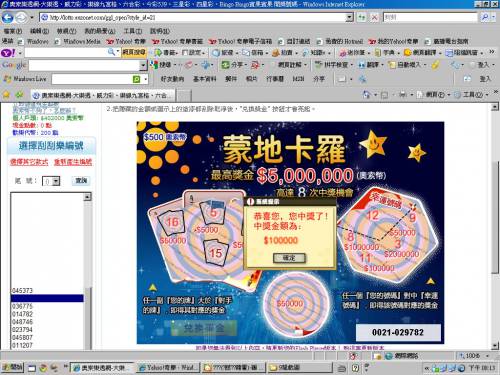Screen dimensions: 500x375
Task: Open the Print icon in command bar
Action: [x=403, y=95]
